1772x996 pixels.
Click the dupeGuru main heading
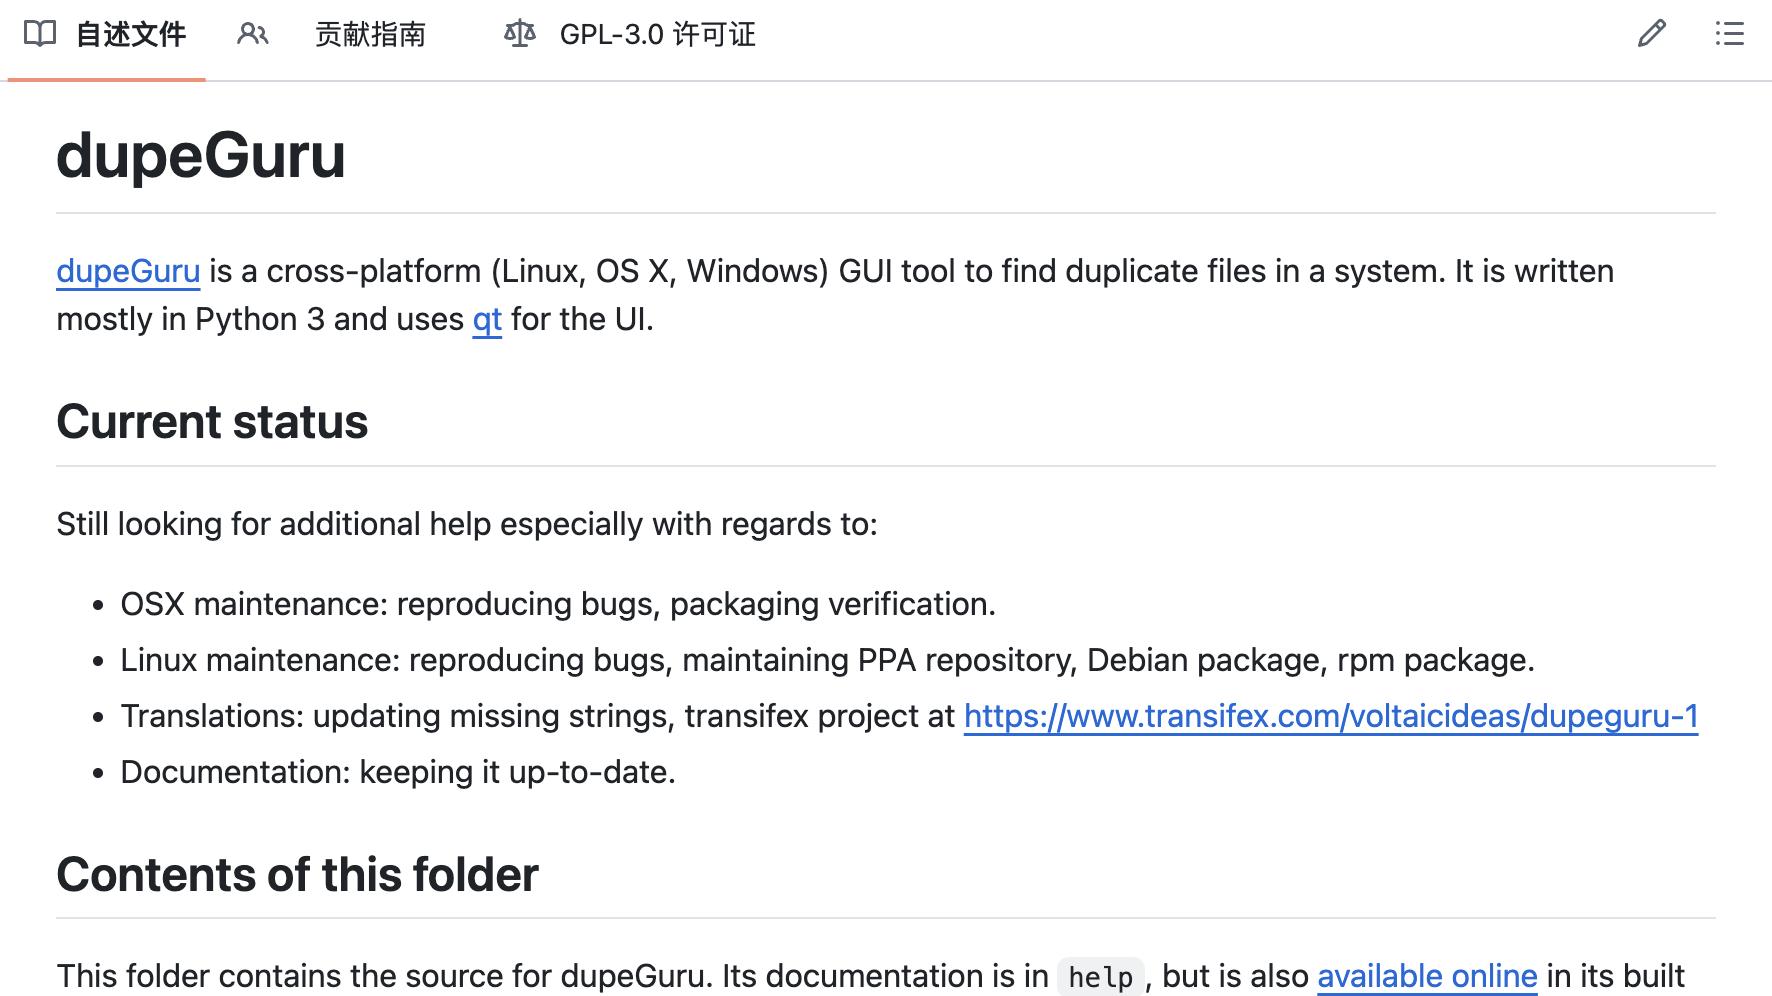[201, 156]
